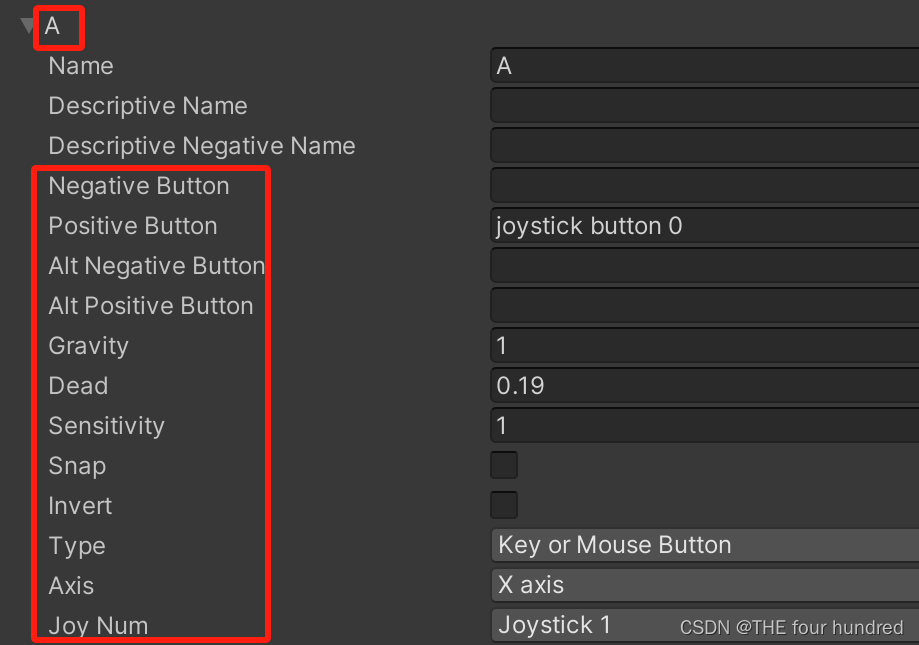Click the Alt Positive Button input field
This screenshot has height=645, width=919.
[x=700, y=305]
